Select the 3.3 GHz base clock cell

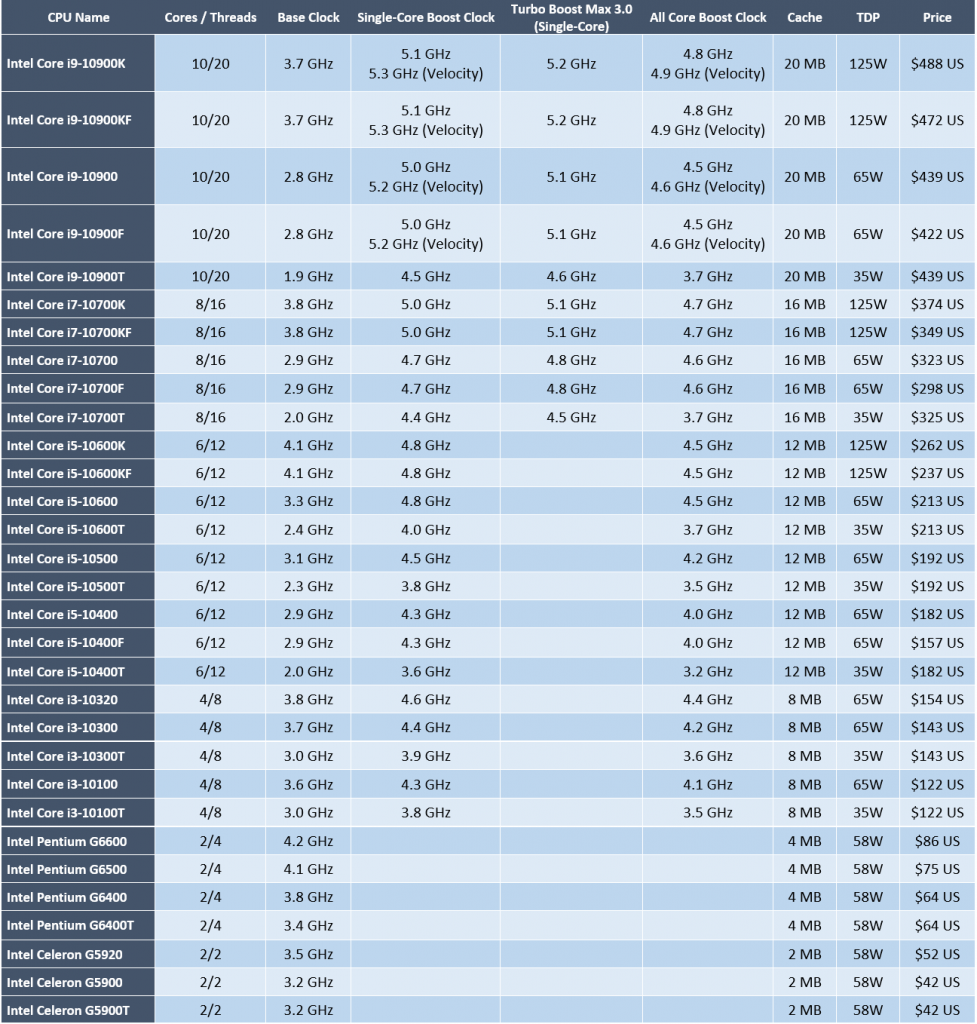308,502
